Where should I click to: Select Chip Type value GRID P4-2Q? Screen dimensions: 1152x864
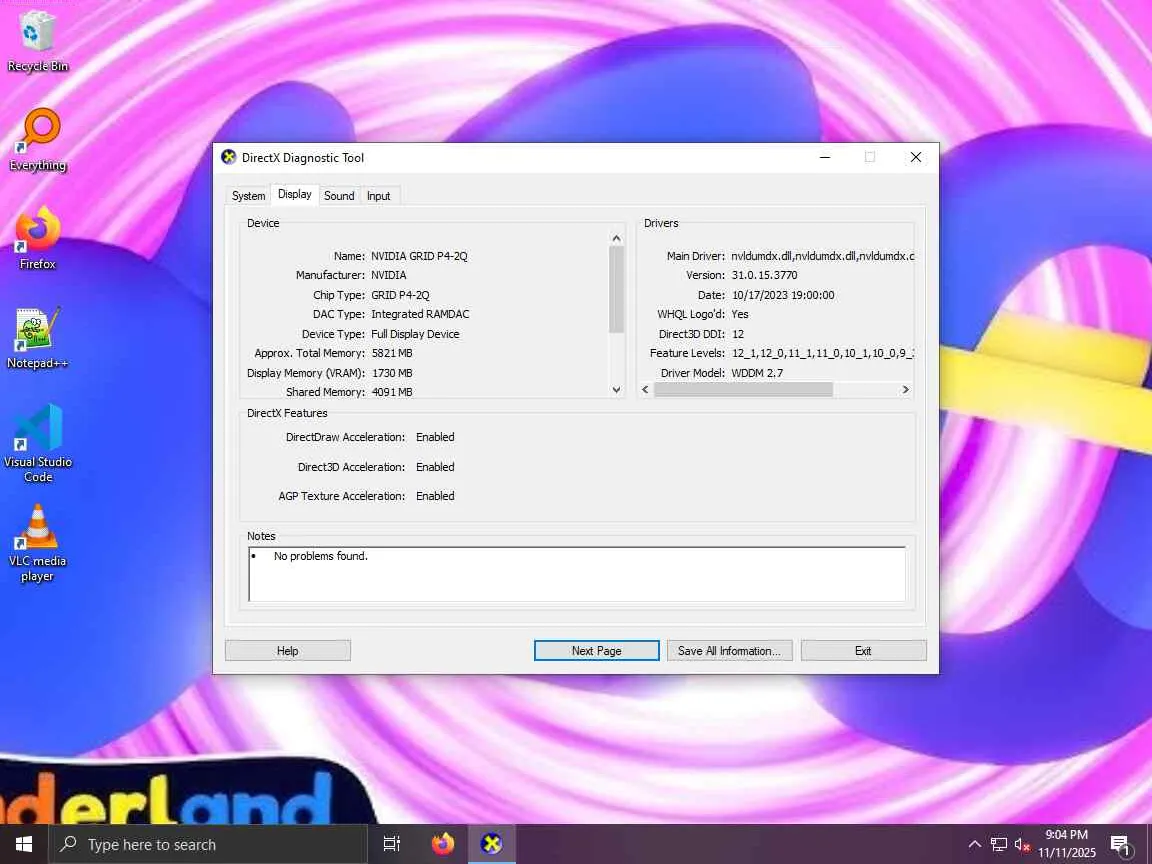coord(400,295)
